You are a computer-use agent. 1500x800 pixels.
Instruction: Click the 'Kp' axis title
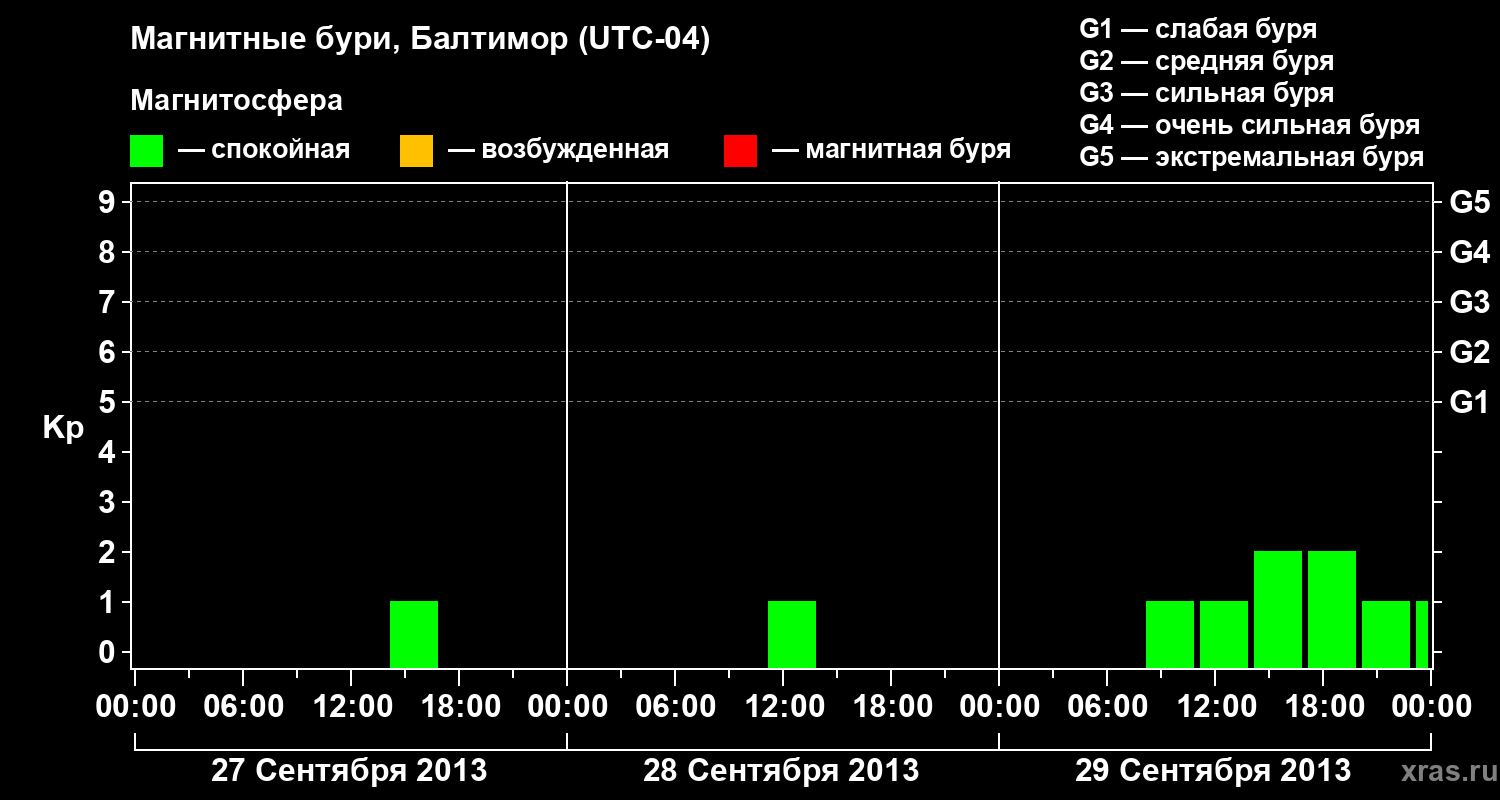click(x=63, y=428)
